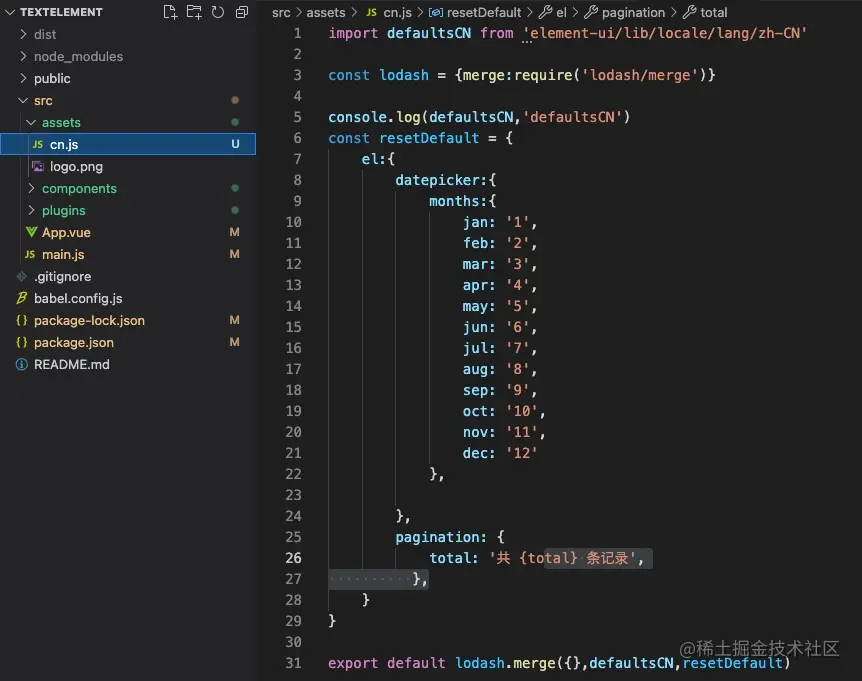
Task: Click line number 26 in the gutter
Action: [293, 558]
